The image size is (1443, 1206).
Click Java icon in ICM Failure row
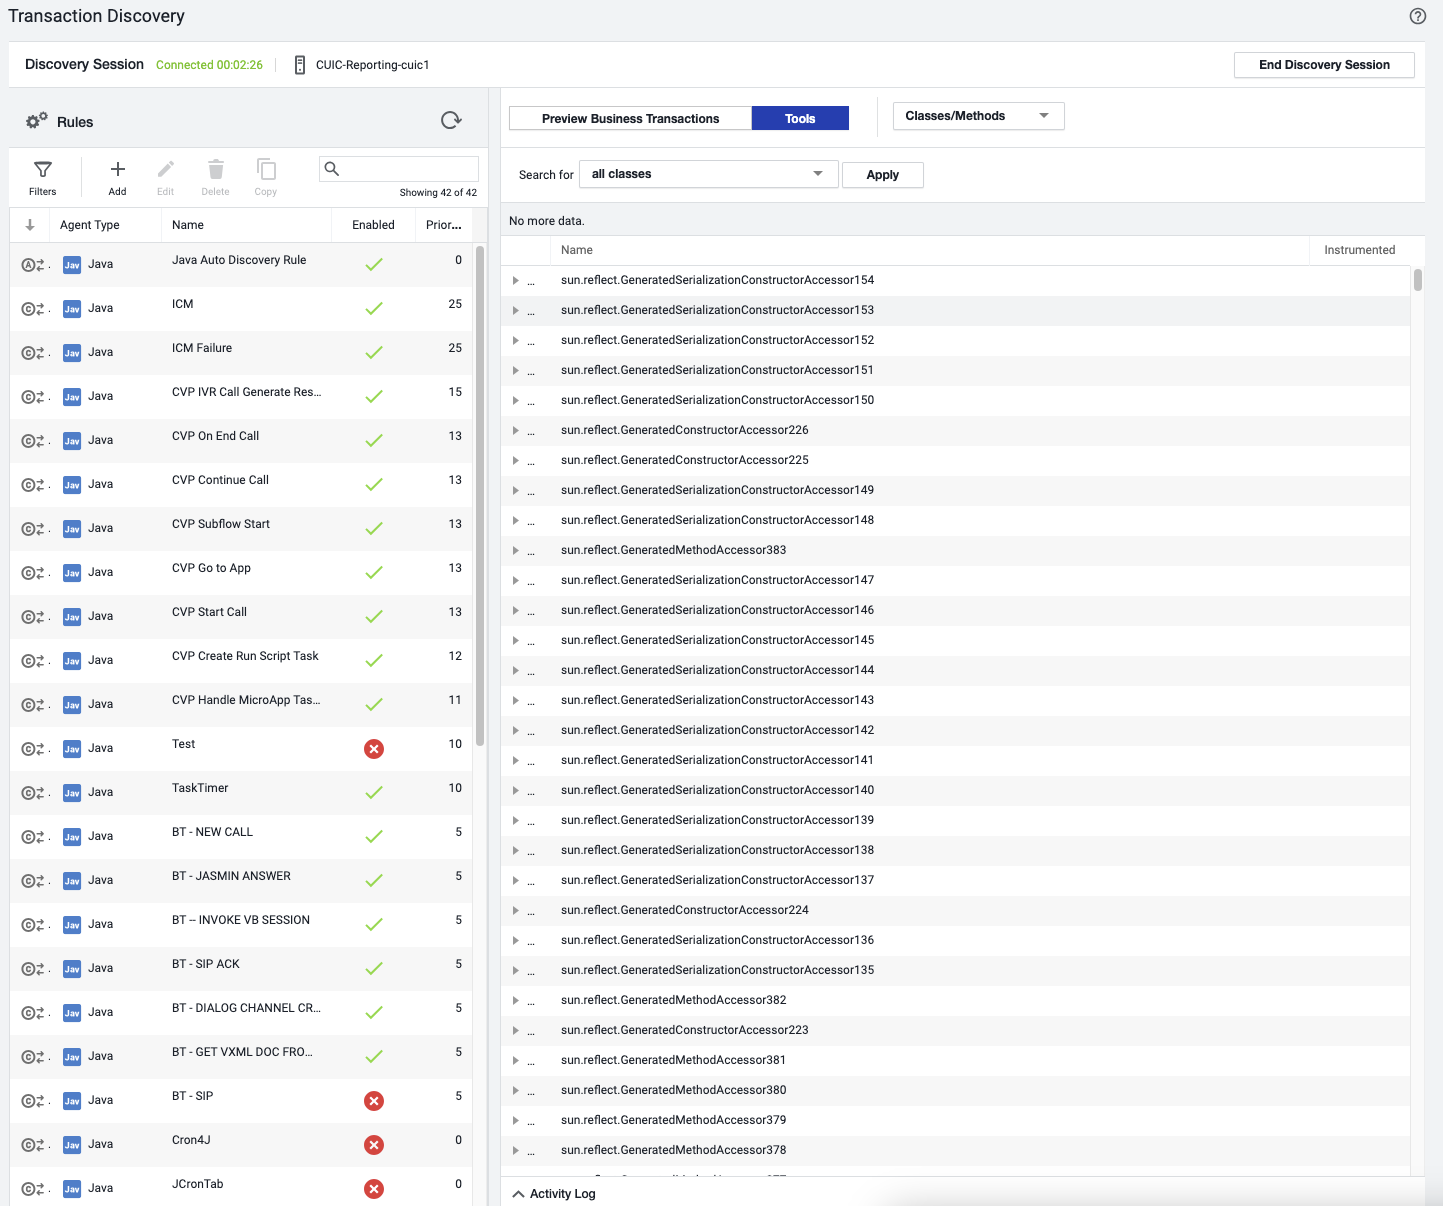point(72,353)
